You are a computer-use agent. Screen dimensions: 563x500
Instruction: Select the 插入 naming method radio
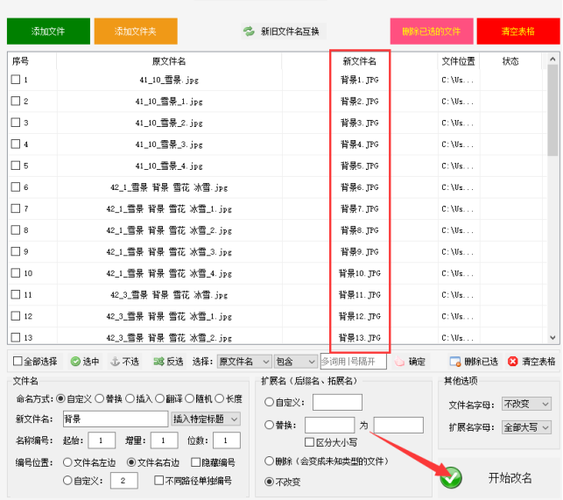[130, 399]
